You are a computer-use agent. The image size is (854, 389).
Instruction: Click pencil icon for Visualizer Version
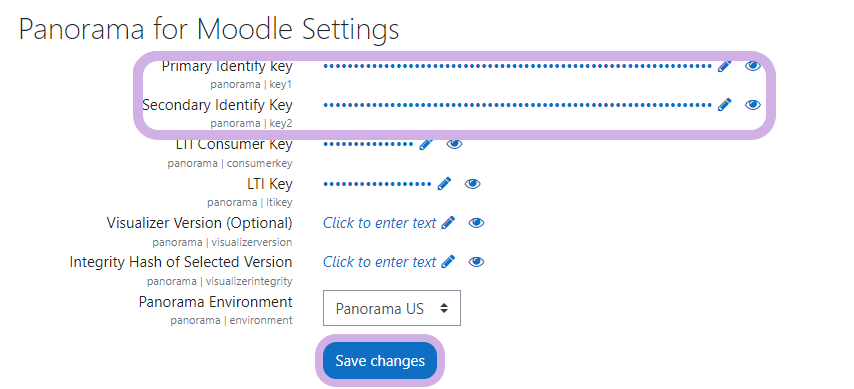448,223
